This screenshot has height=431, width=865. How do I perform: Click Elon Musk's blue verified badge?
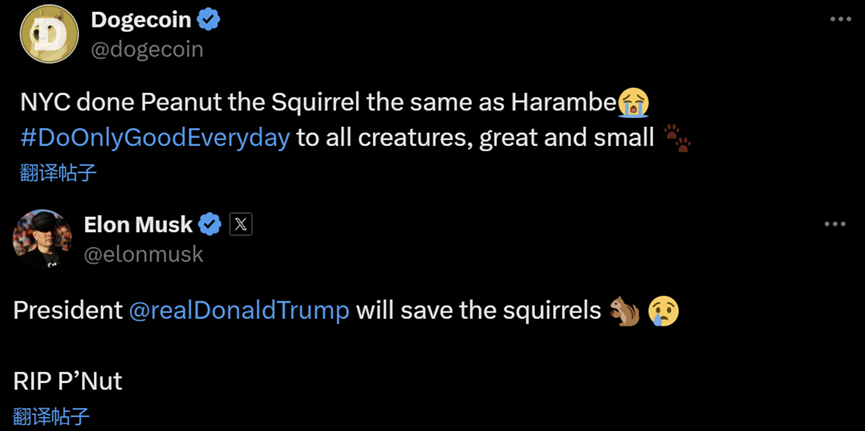pos(210,224)
